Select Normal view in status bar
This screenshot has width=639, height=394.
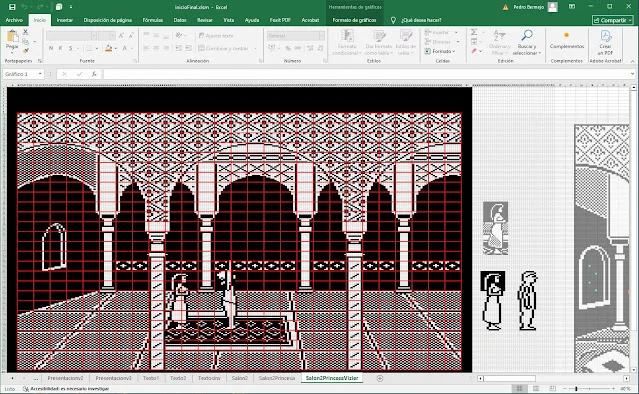pos(520,388)
